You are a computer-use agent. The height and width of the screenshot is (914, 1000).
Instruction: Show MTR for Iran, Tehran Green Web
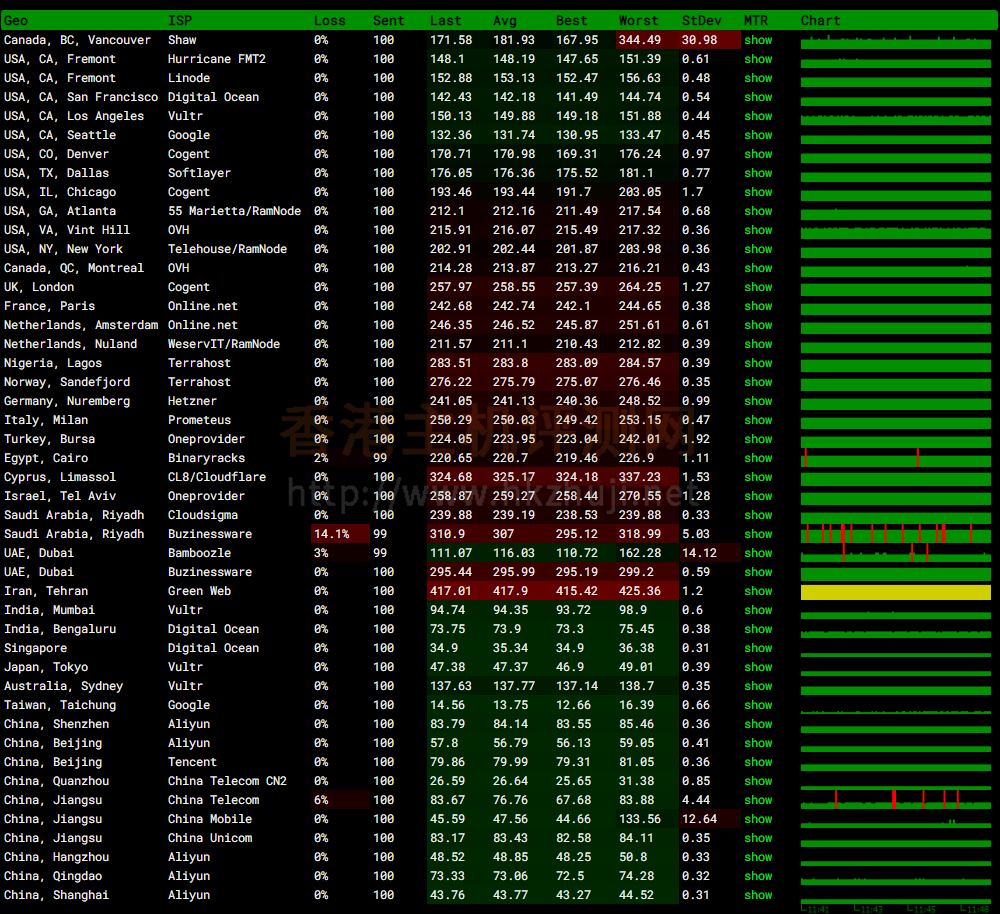click(x=758, y=591)
